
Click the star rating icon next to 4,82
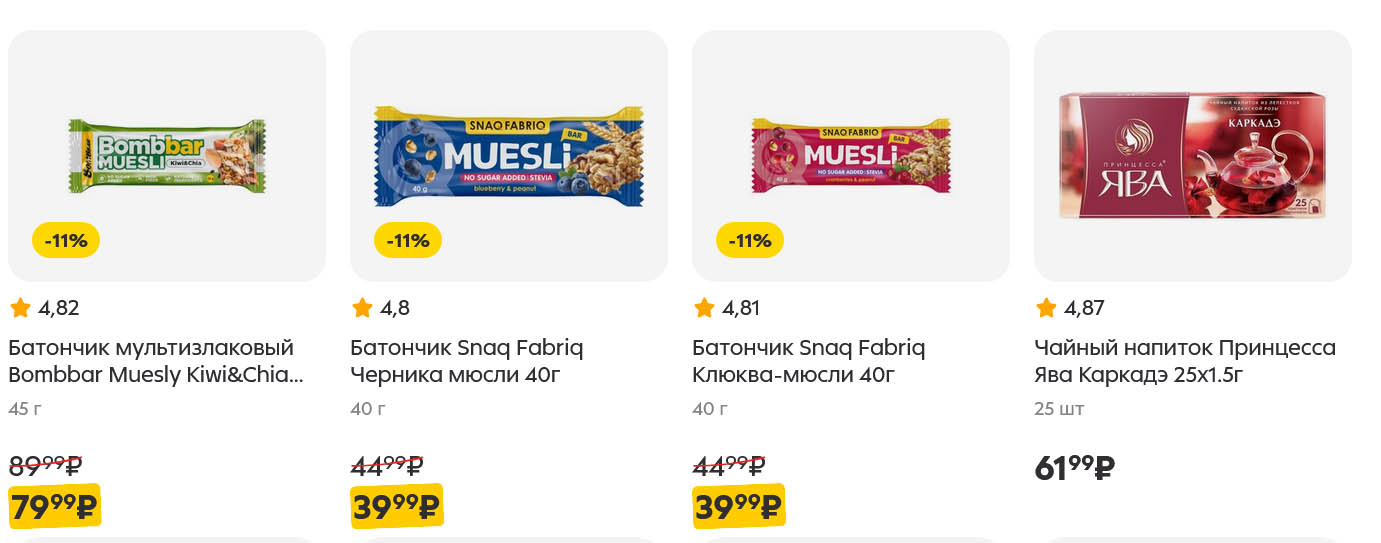(x=20, y=308)
